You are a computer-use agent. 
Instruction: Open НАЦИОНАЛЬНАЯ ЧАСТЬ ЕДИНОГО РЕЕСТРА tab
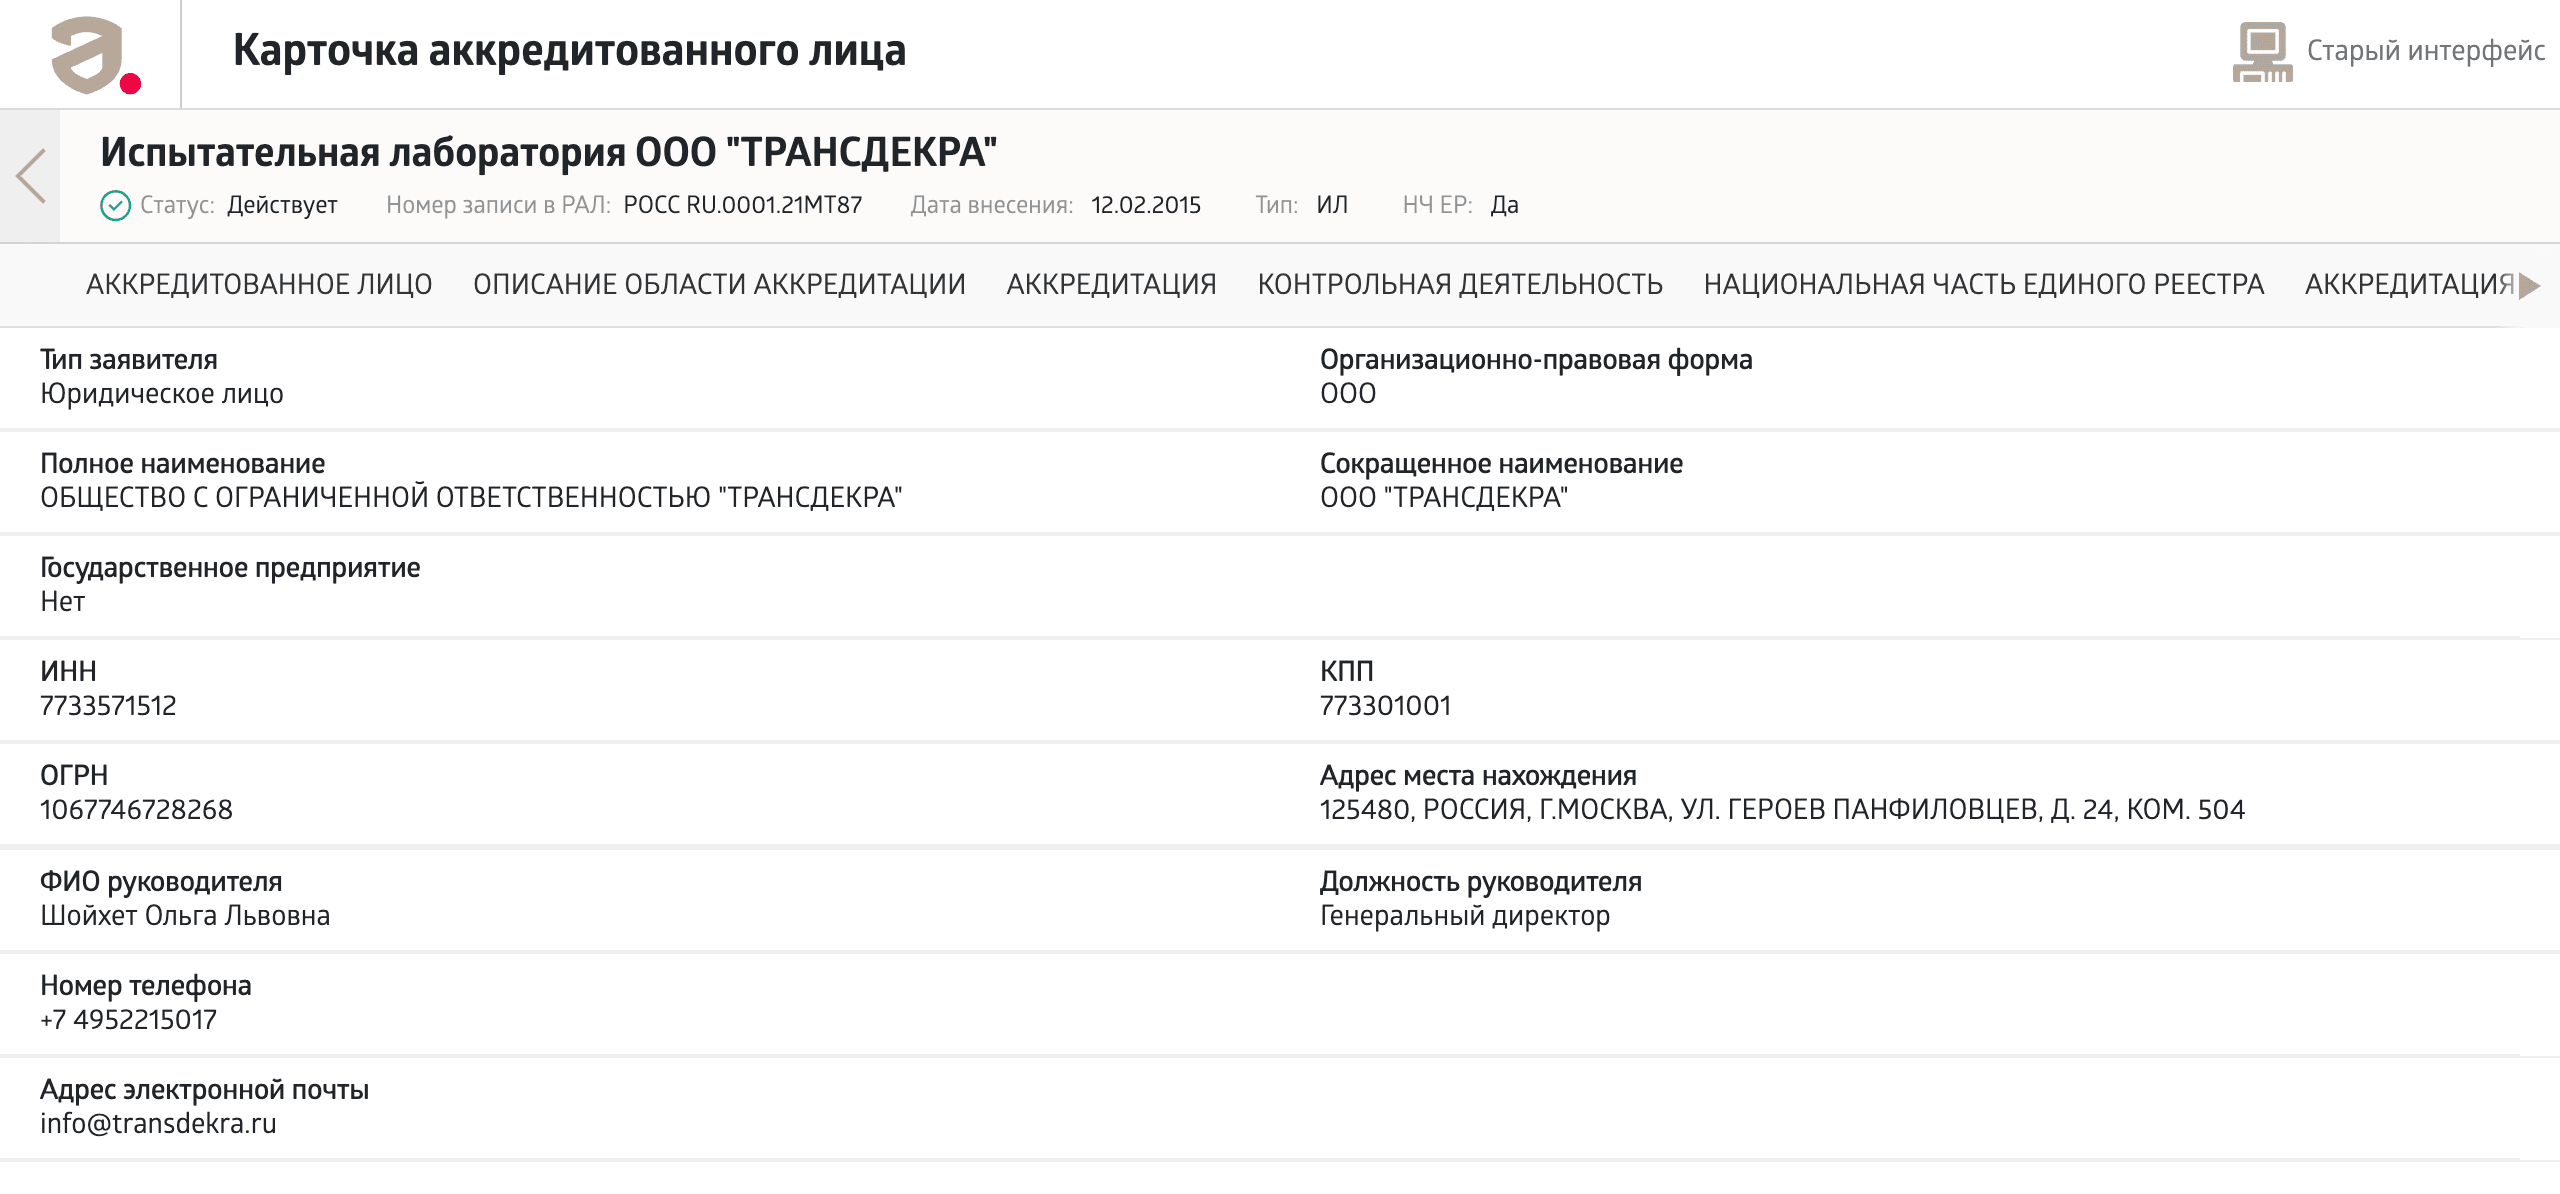pos(1984,284)
